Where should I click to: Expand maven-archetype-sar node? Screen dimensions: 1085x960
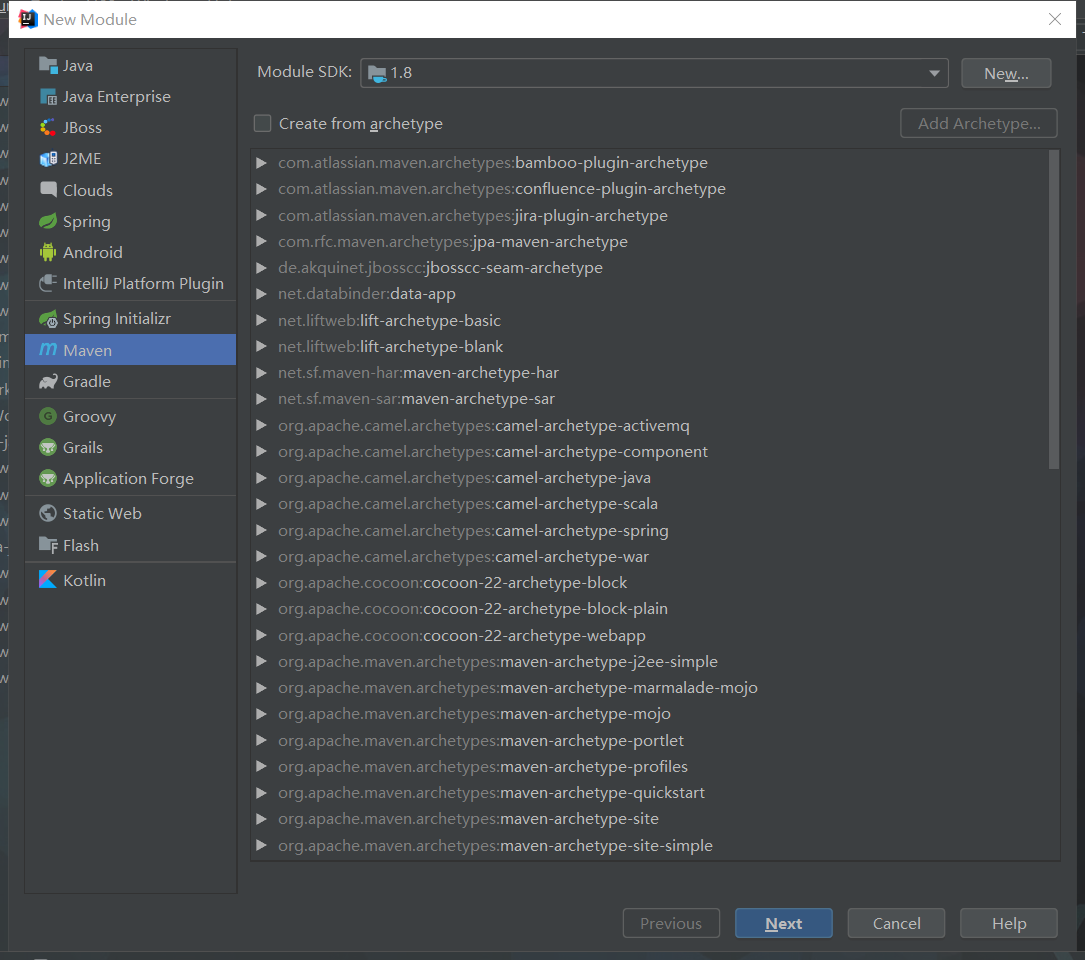tap(262, 399)
